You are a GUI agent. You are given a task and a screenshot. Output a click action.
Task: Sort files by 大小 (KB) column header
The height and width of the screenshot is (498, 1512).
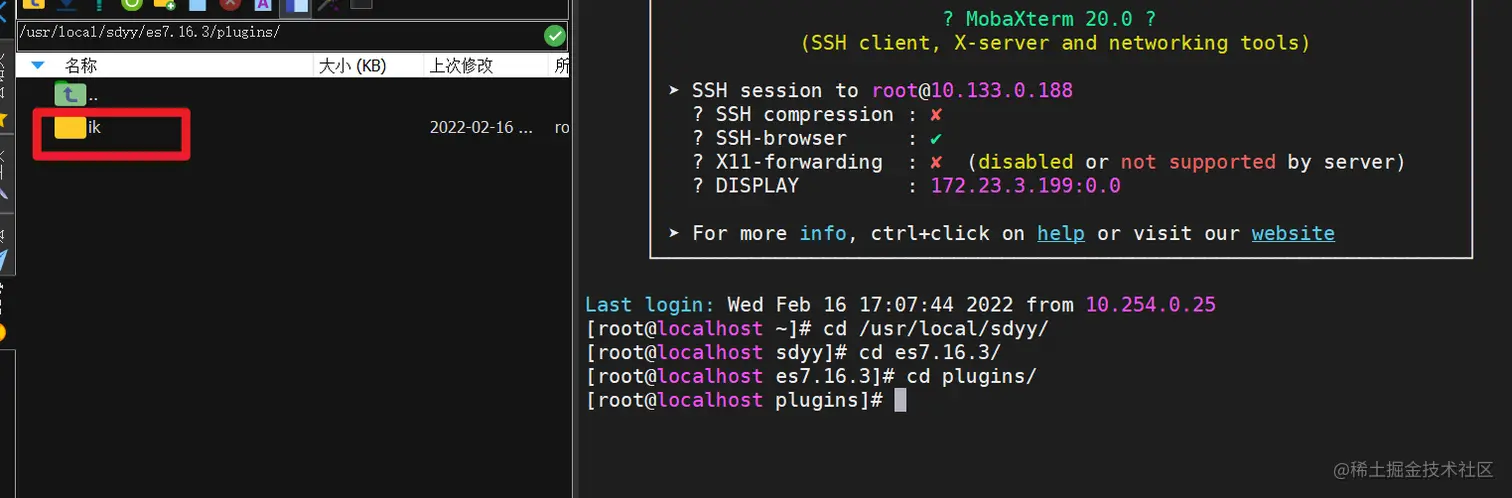tap(352, 66)
